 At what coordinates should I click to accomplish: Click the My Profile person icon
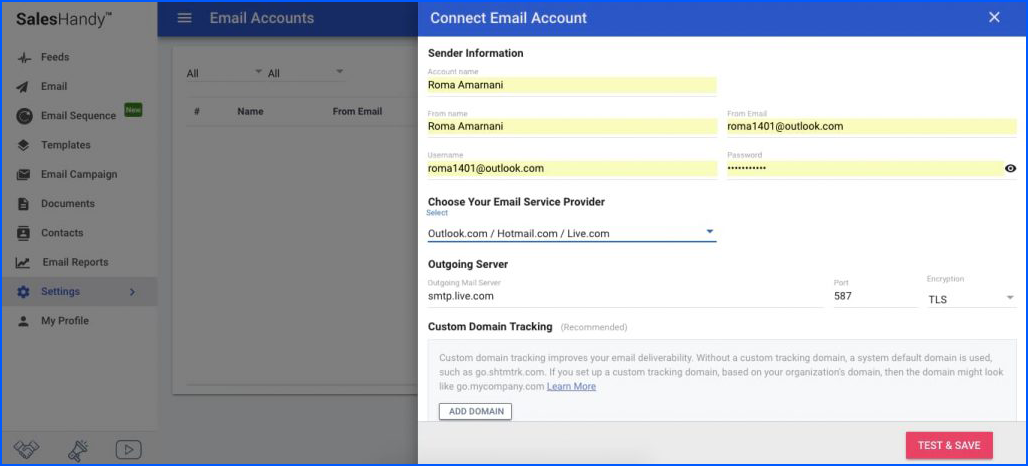[24, 321]
